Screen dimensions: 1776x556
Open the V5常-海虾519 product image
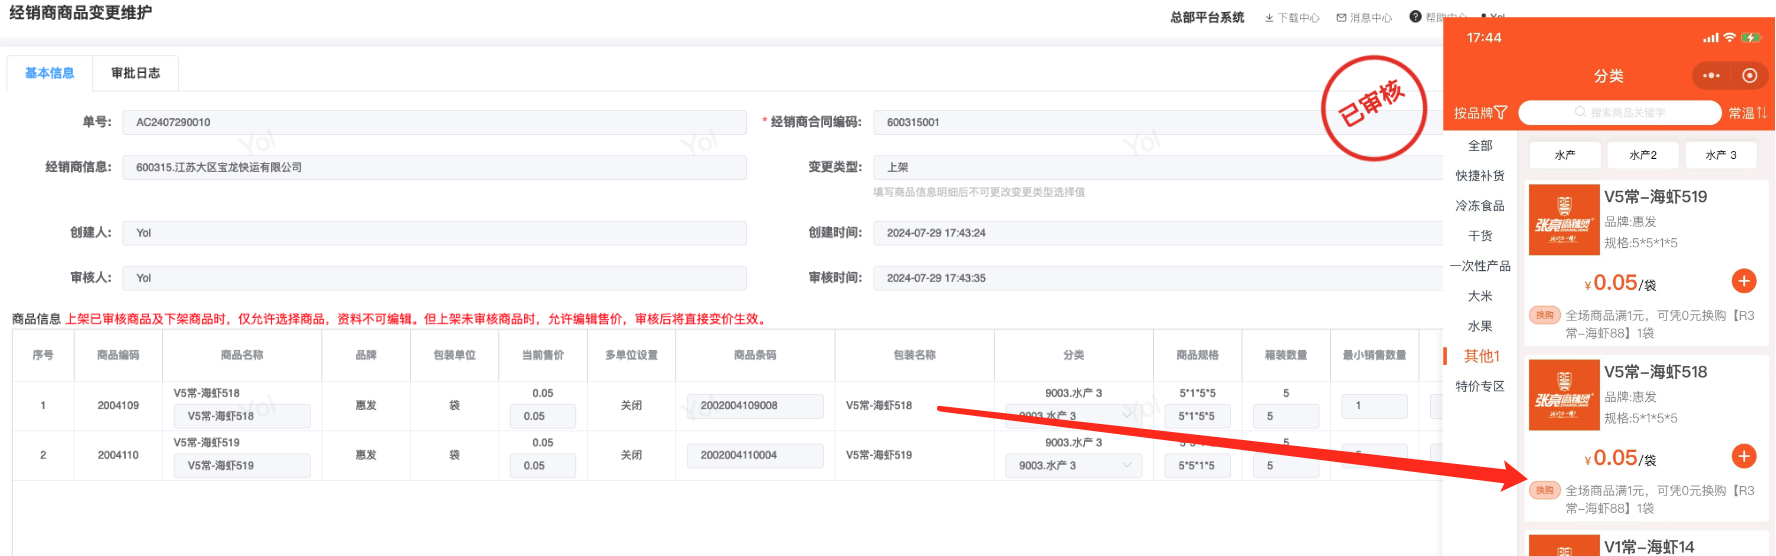(1564, 220)
